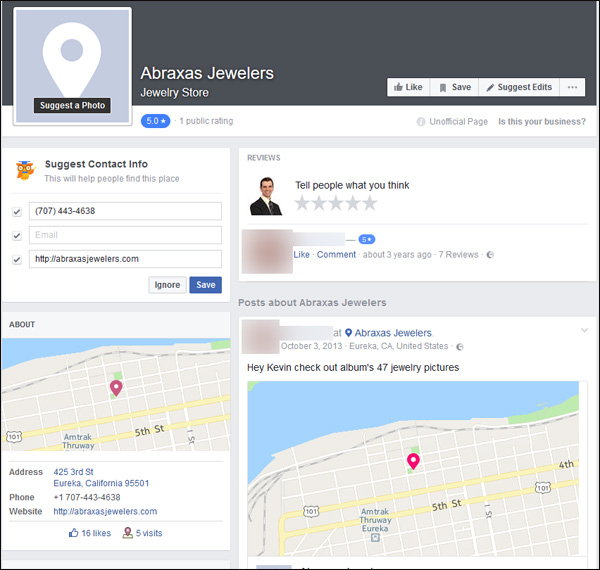Click the pink pin on the post's map
Image resolution: width=600 pixels, height=570 pixels.
pyautogui.click(x=413, y=461)
